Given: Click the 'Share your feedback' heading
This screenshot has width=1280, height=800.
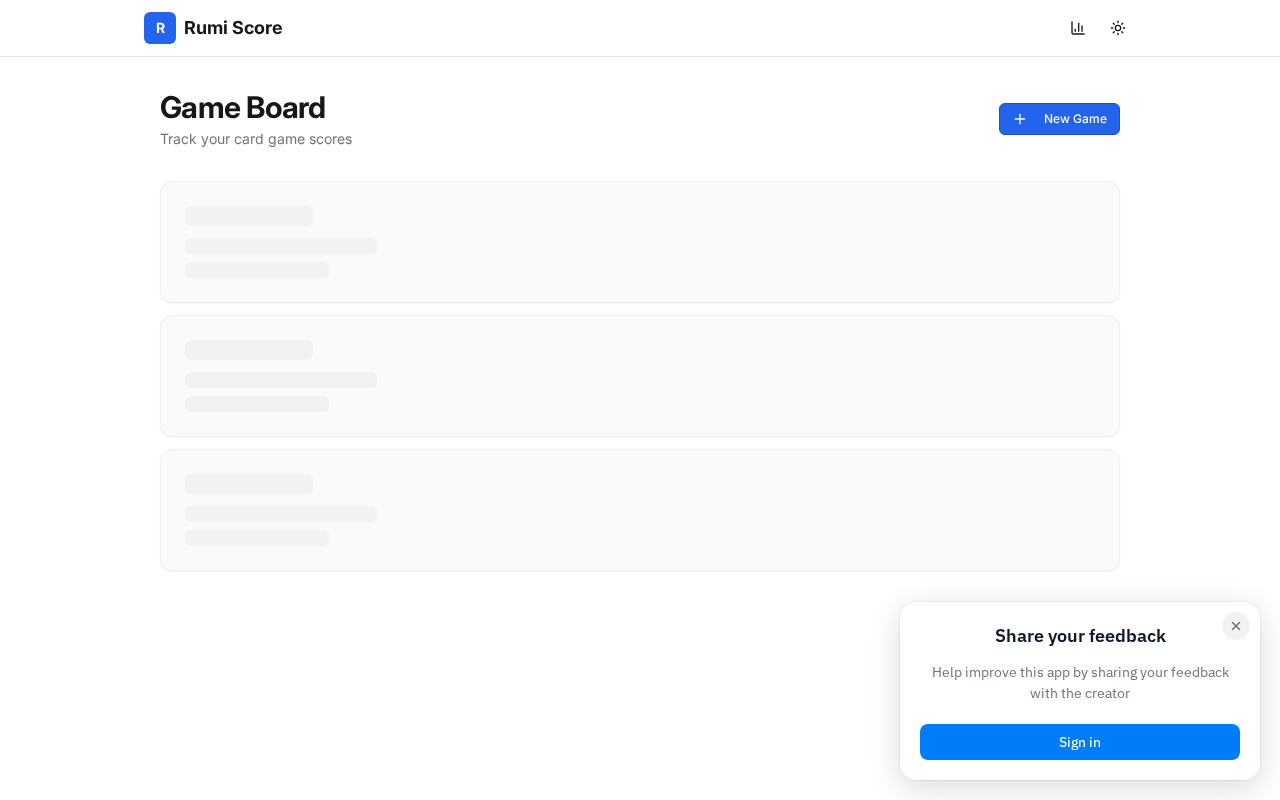Looking at the screenshot, I should tap(1080, 636).
